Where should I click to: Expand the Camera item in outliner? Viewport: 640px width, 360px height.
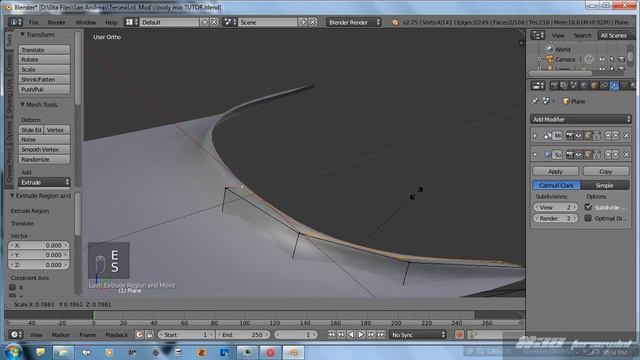point(539,59)
